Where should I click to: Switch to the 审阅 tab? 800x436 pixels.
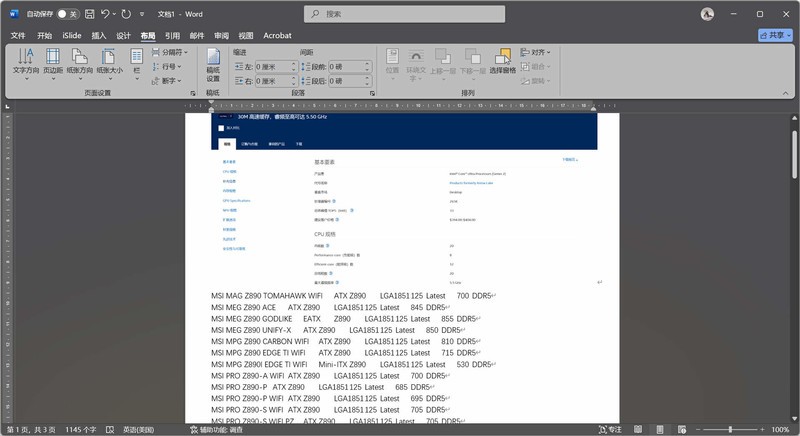click(x=221, y=36)
